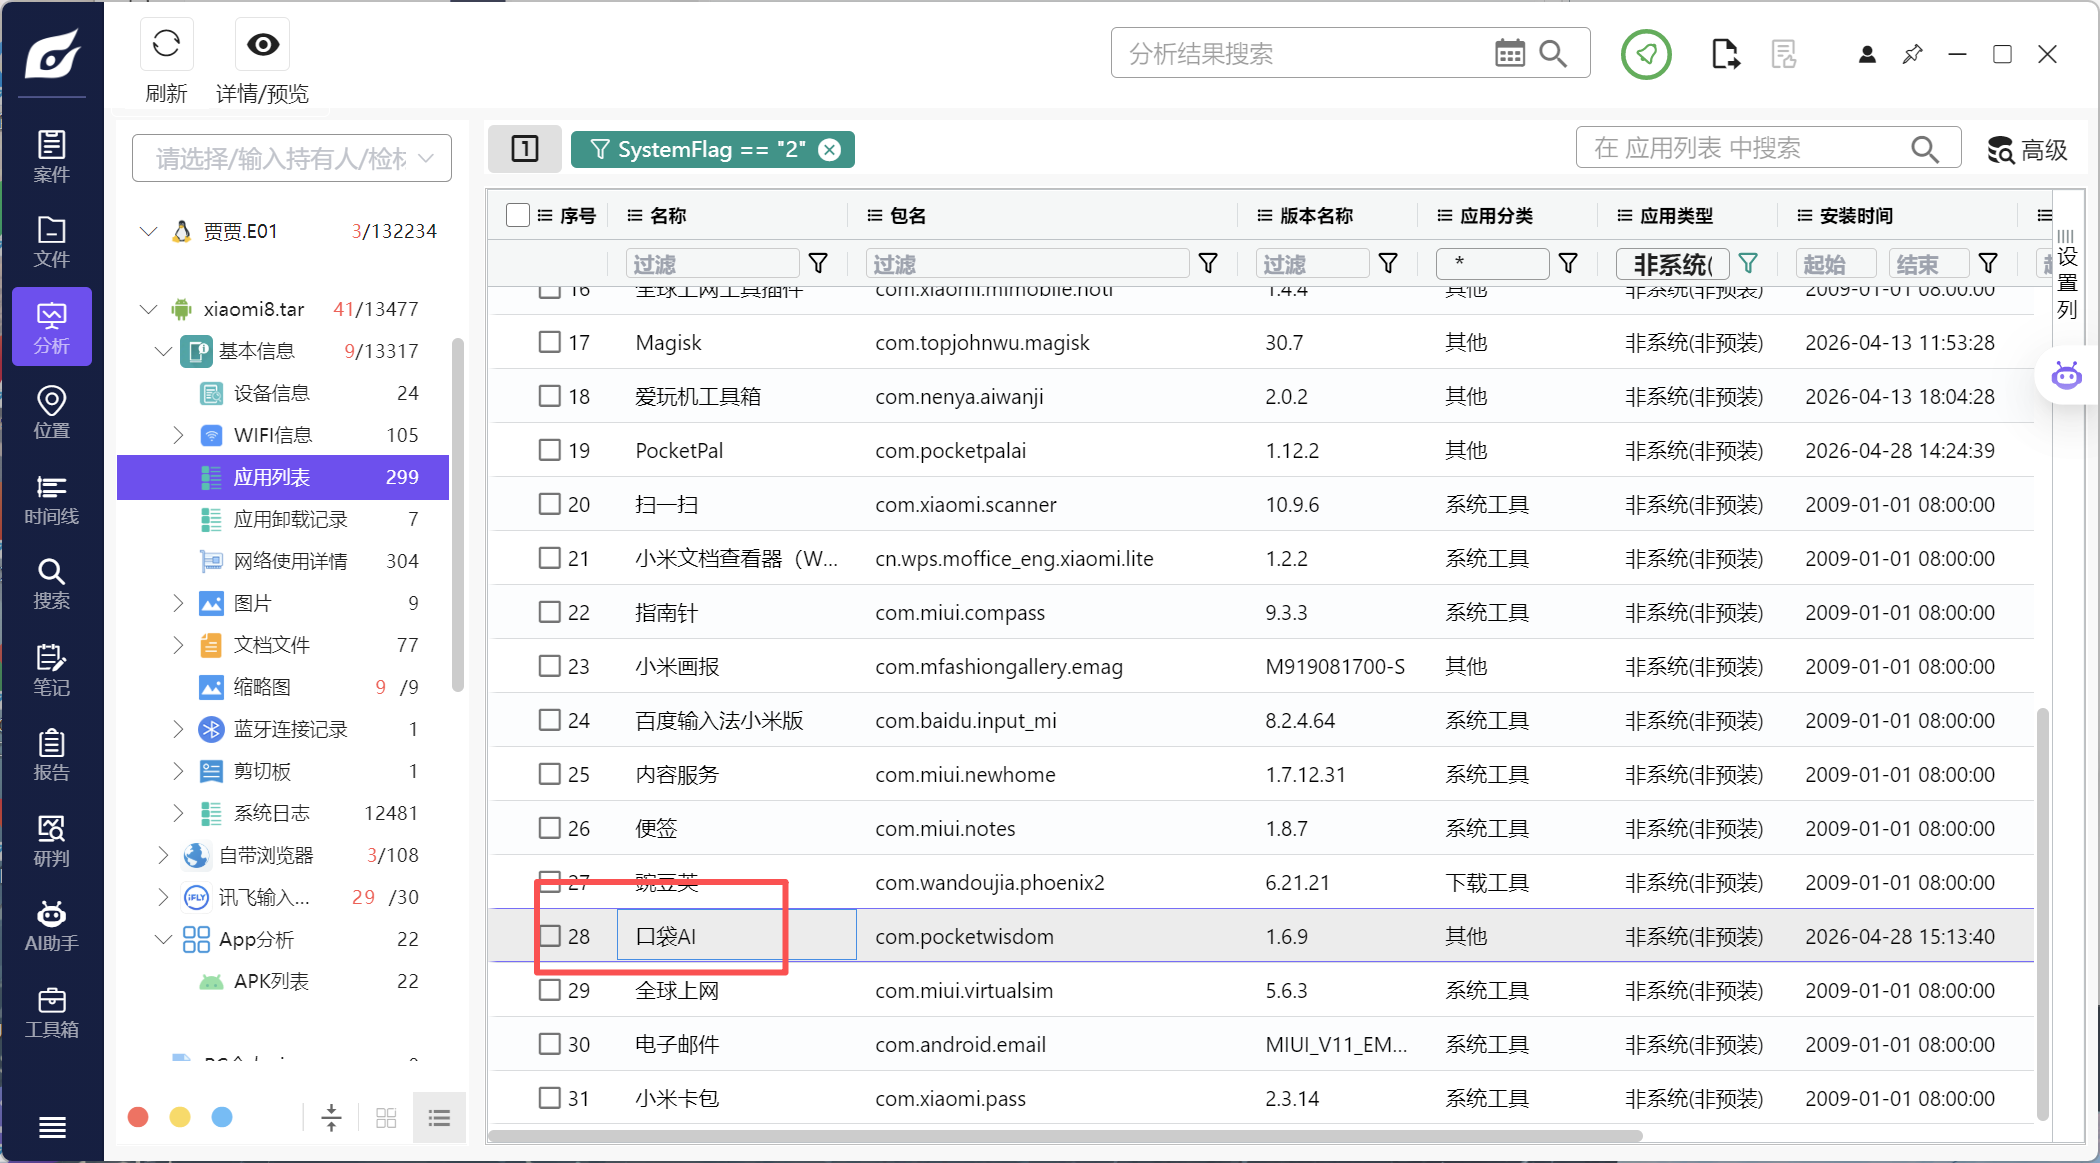Click the collapse/expand tree icon at panel bottom
The image size is (2100, 1163).
[332, 1117]
